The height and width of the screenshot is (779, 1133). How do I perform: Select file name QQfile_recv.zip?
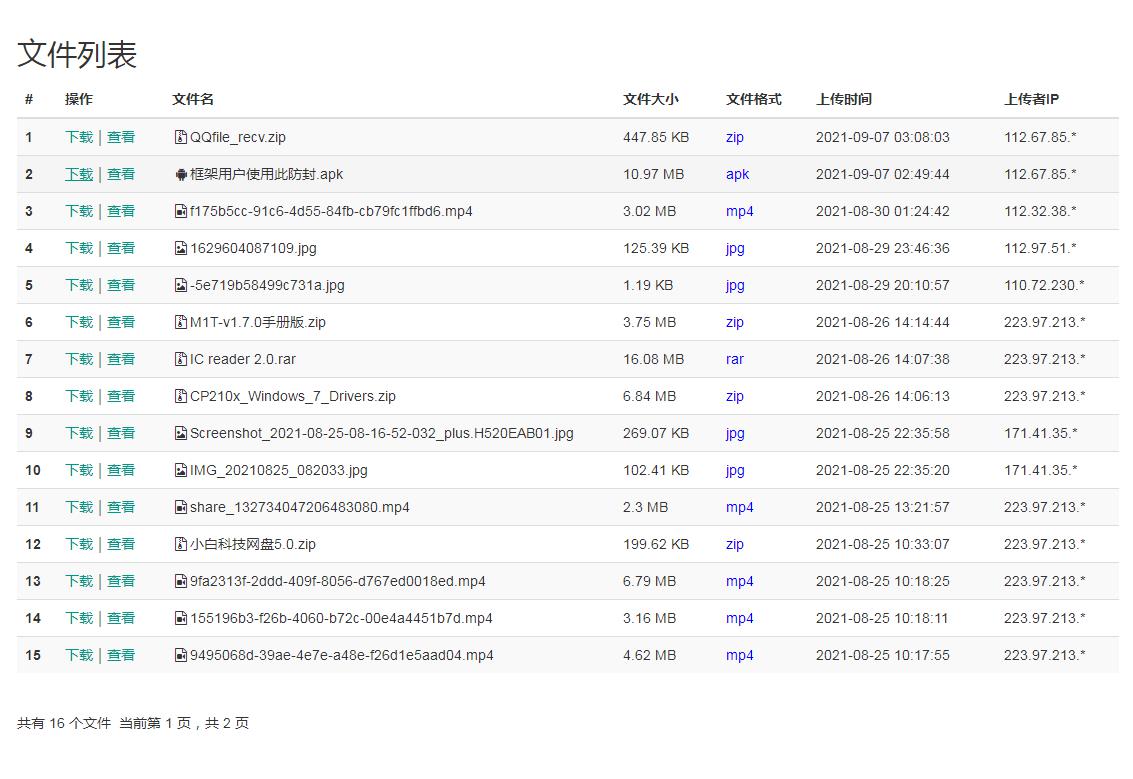coord(238,137)
